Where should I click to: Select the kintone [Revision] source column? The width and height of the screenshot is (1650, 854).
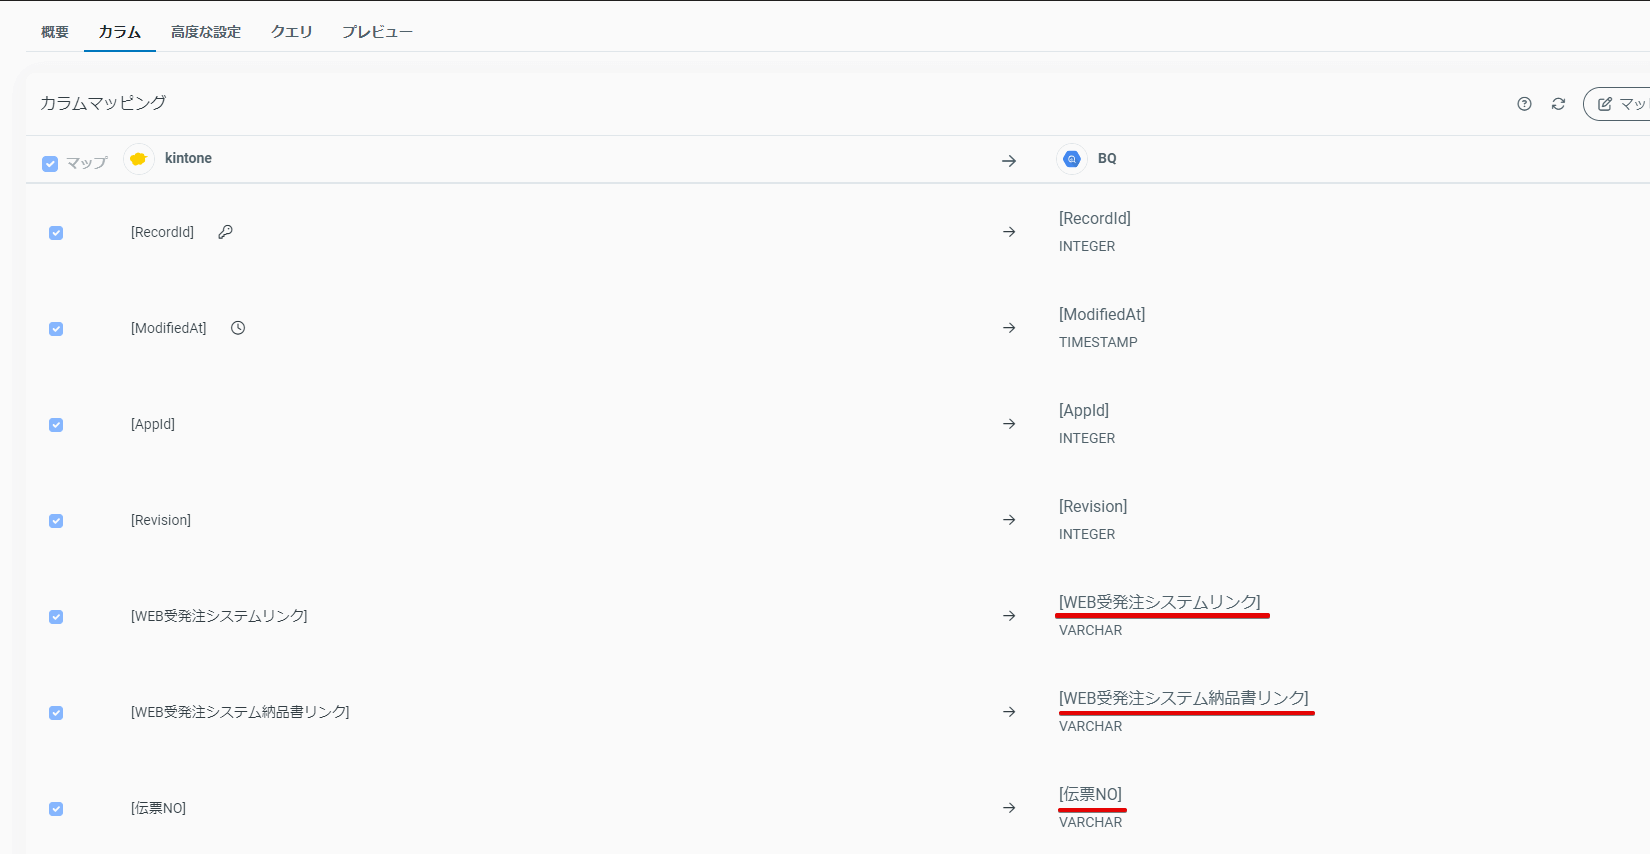161,520
